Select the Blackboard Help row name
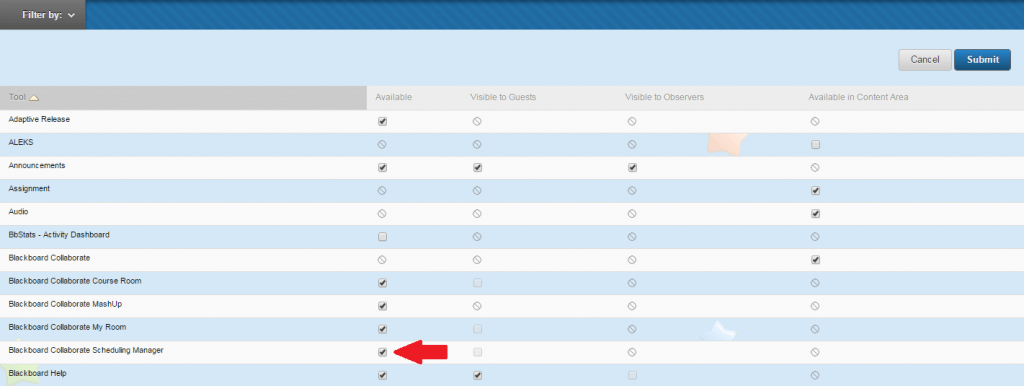Viewport: 1024px width, 386px height. click(37, 373)
